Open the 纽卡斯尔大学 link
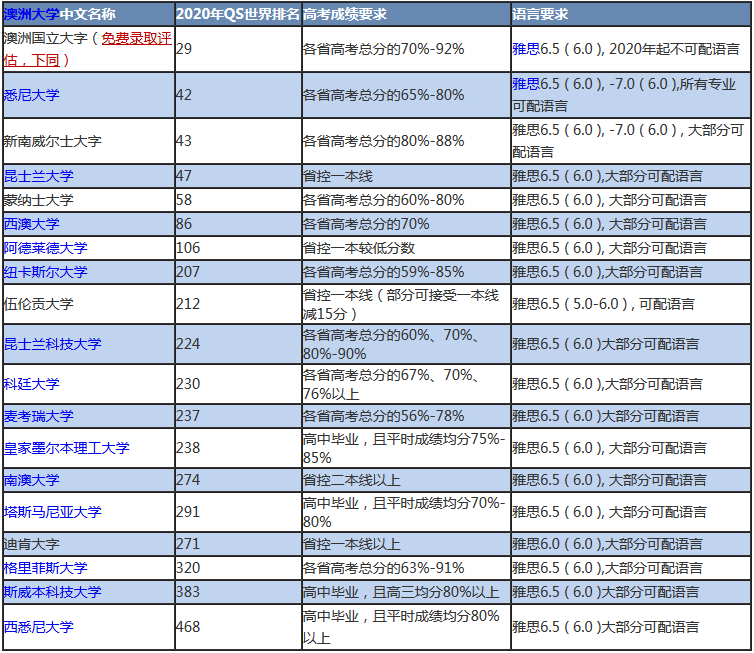This screenshot has height=653, width=754. pyautogui.click(x=46, y=272)
